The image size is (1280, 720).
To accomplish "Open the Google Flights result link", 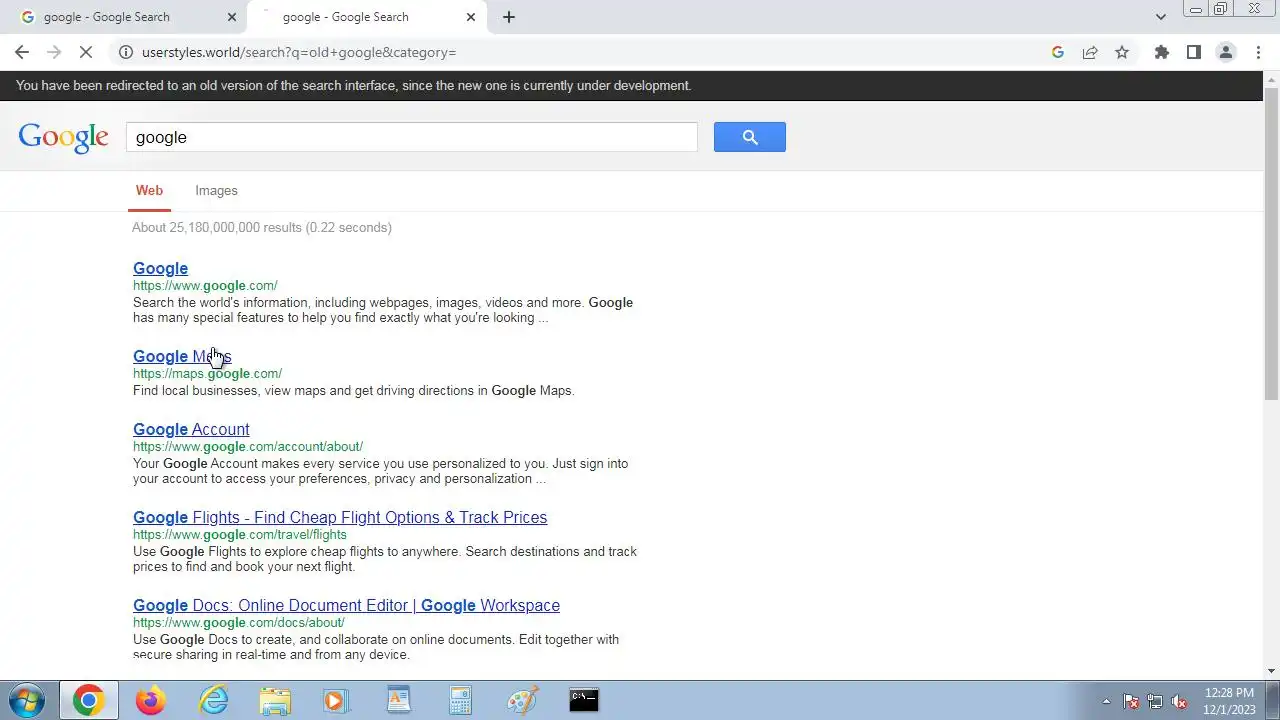I will click(x=340, y=517).
